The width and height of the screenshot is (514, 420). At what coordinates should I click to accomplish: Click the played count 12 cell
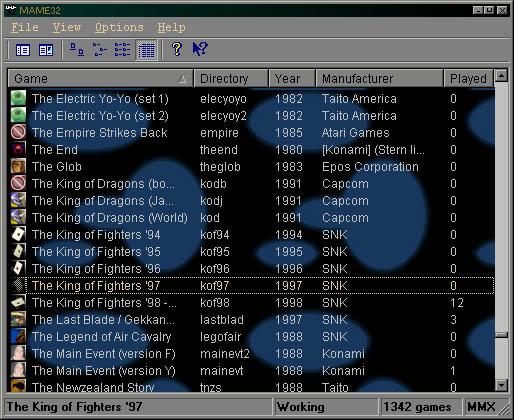tap(457, 303)
